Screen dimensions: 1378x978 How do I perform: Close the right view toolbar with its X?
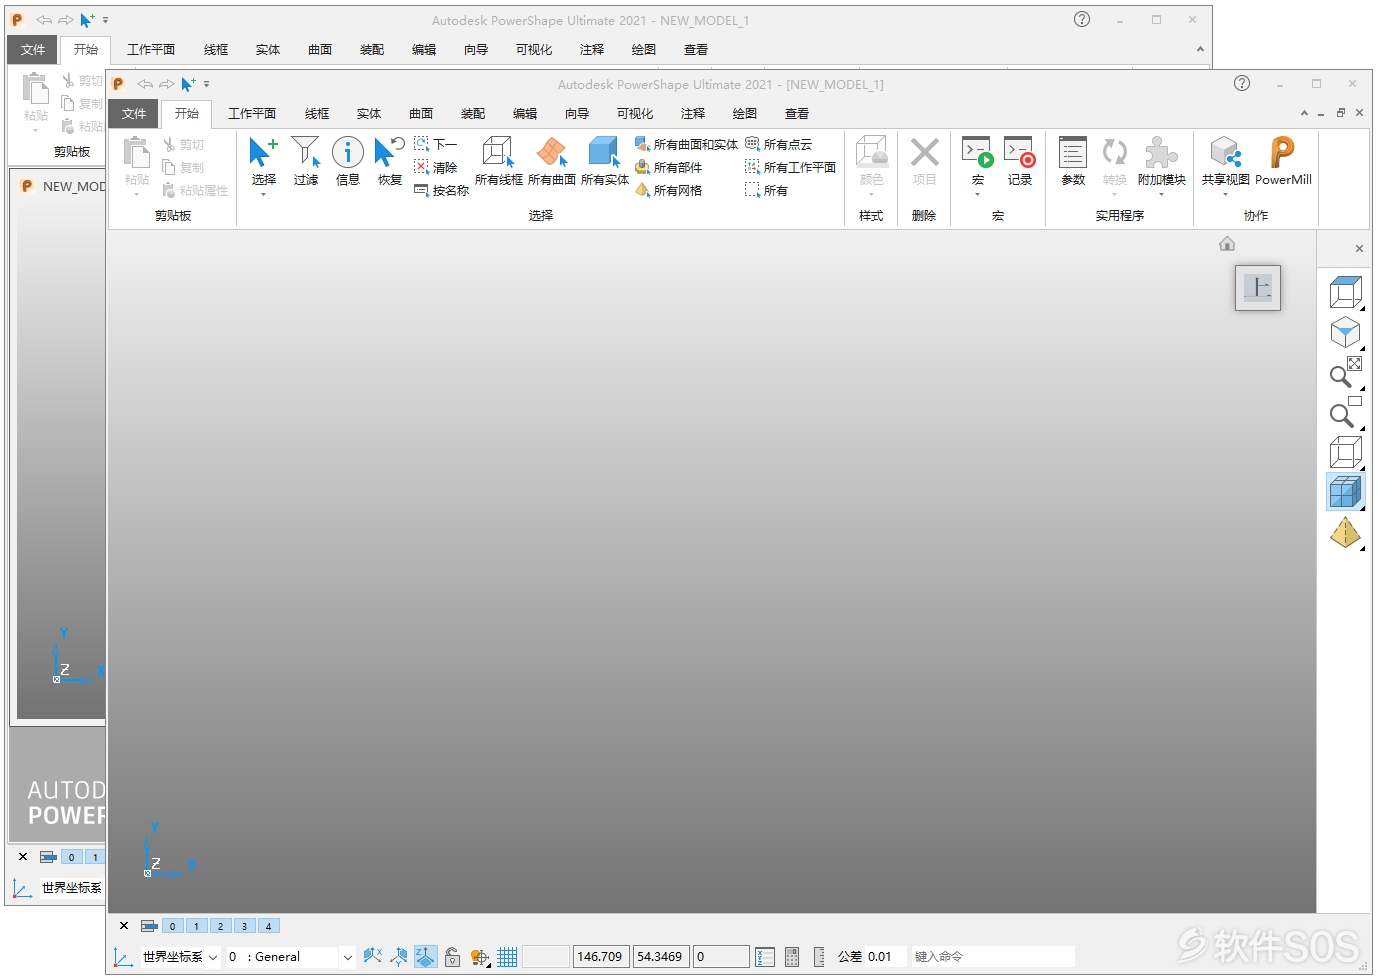point(1359,248)
